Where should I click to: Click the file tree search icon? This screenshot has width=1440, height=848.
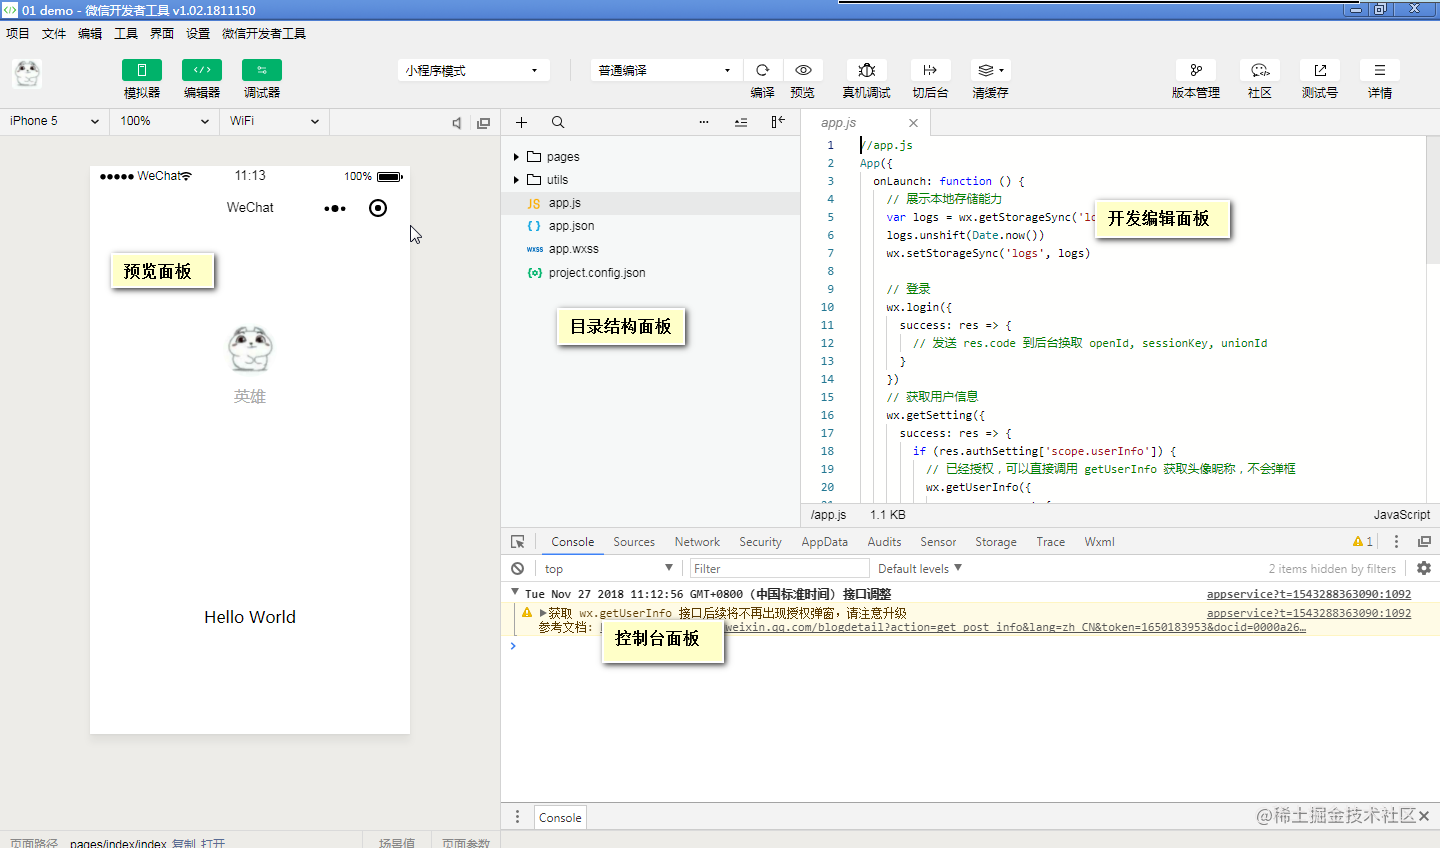[558, 122]
